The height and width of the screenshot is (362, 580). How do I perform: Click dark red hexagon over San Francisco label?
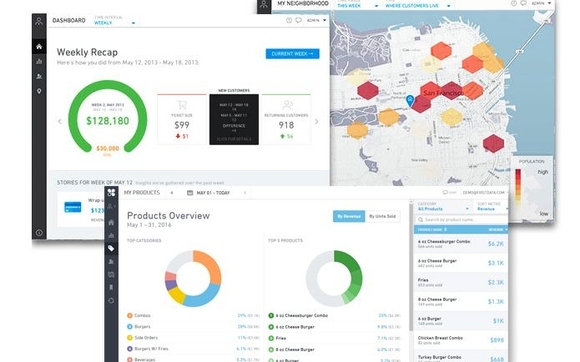coord(451,91)
